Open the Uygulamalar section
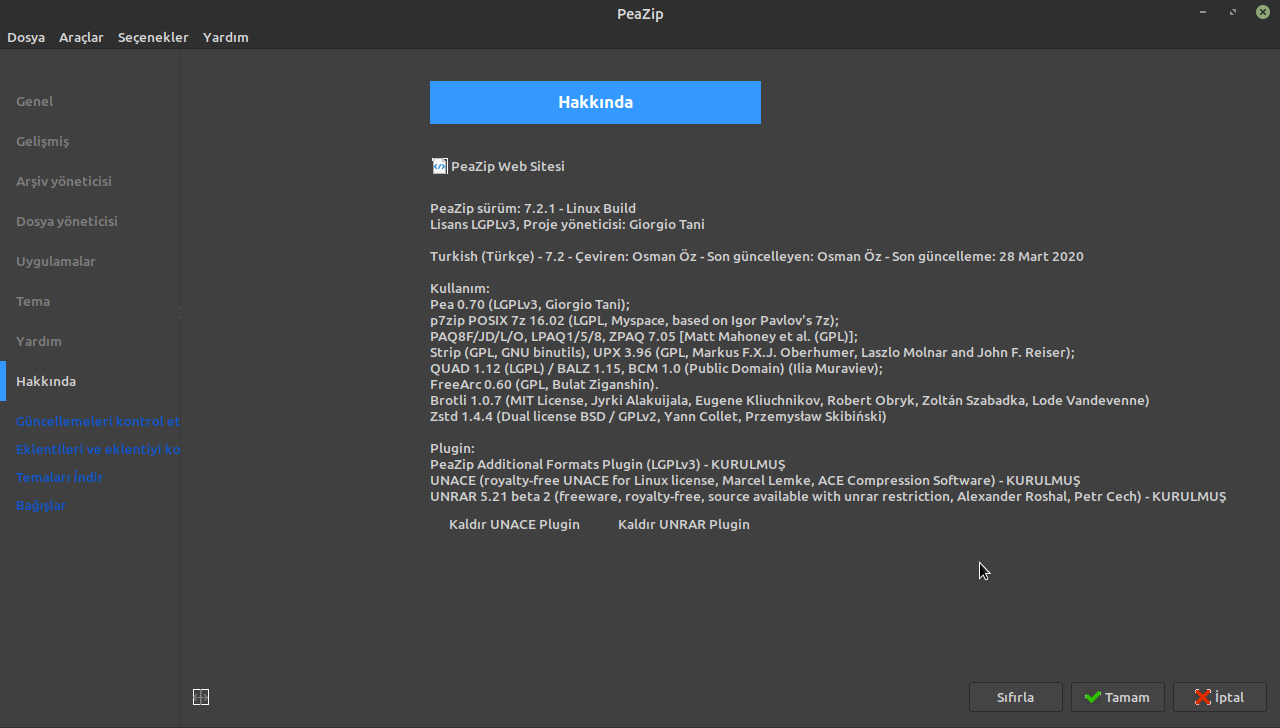Screen dimensions: 1280x728 click(x=56, y=261)
